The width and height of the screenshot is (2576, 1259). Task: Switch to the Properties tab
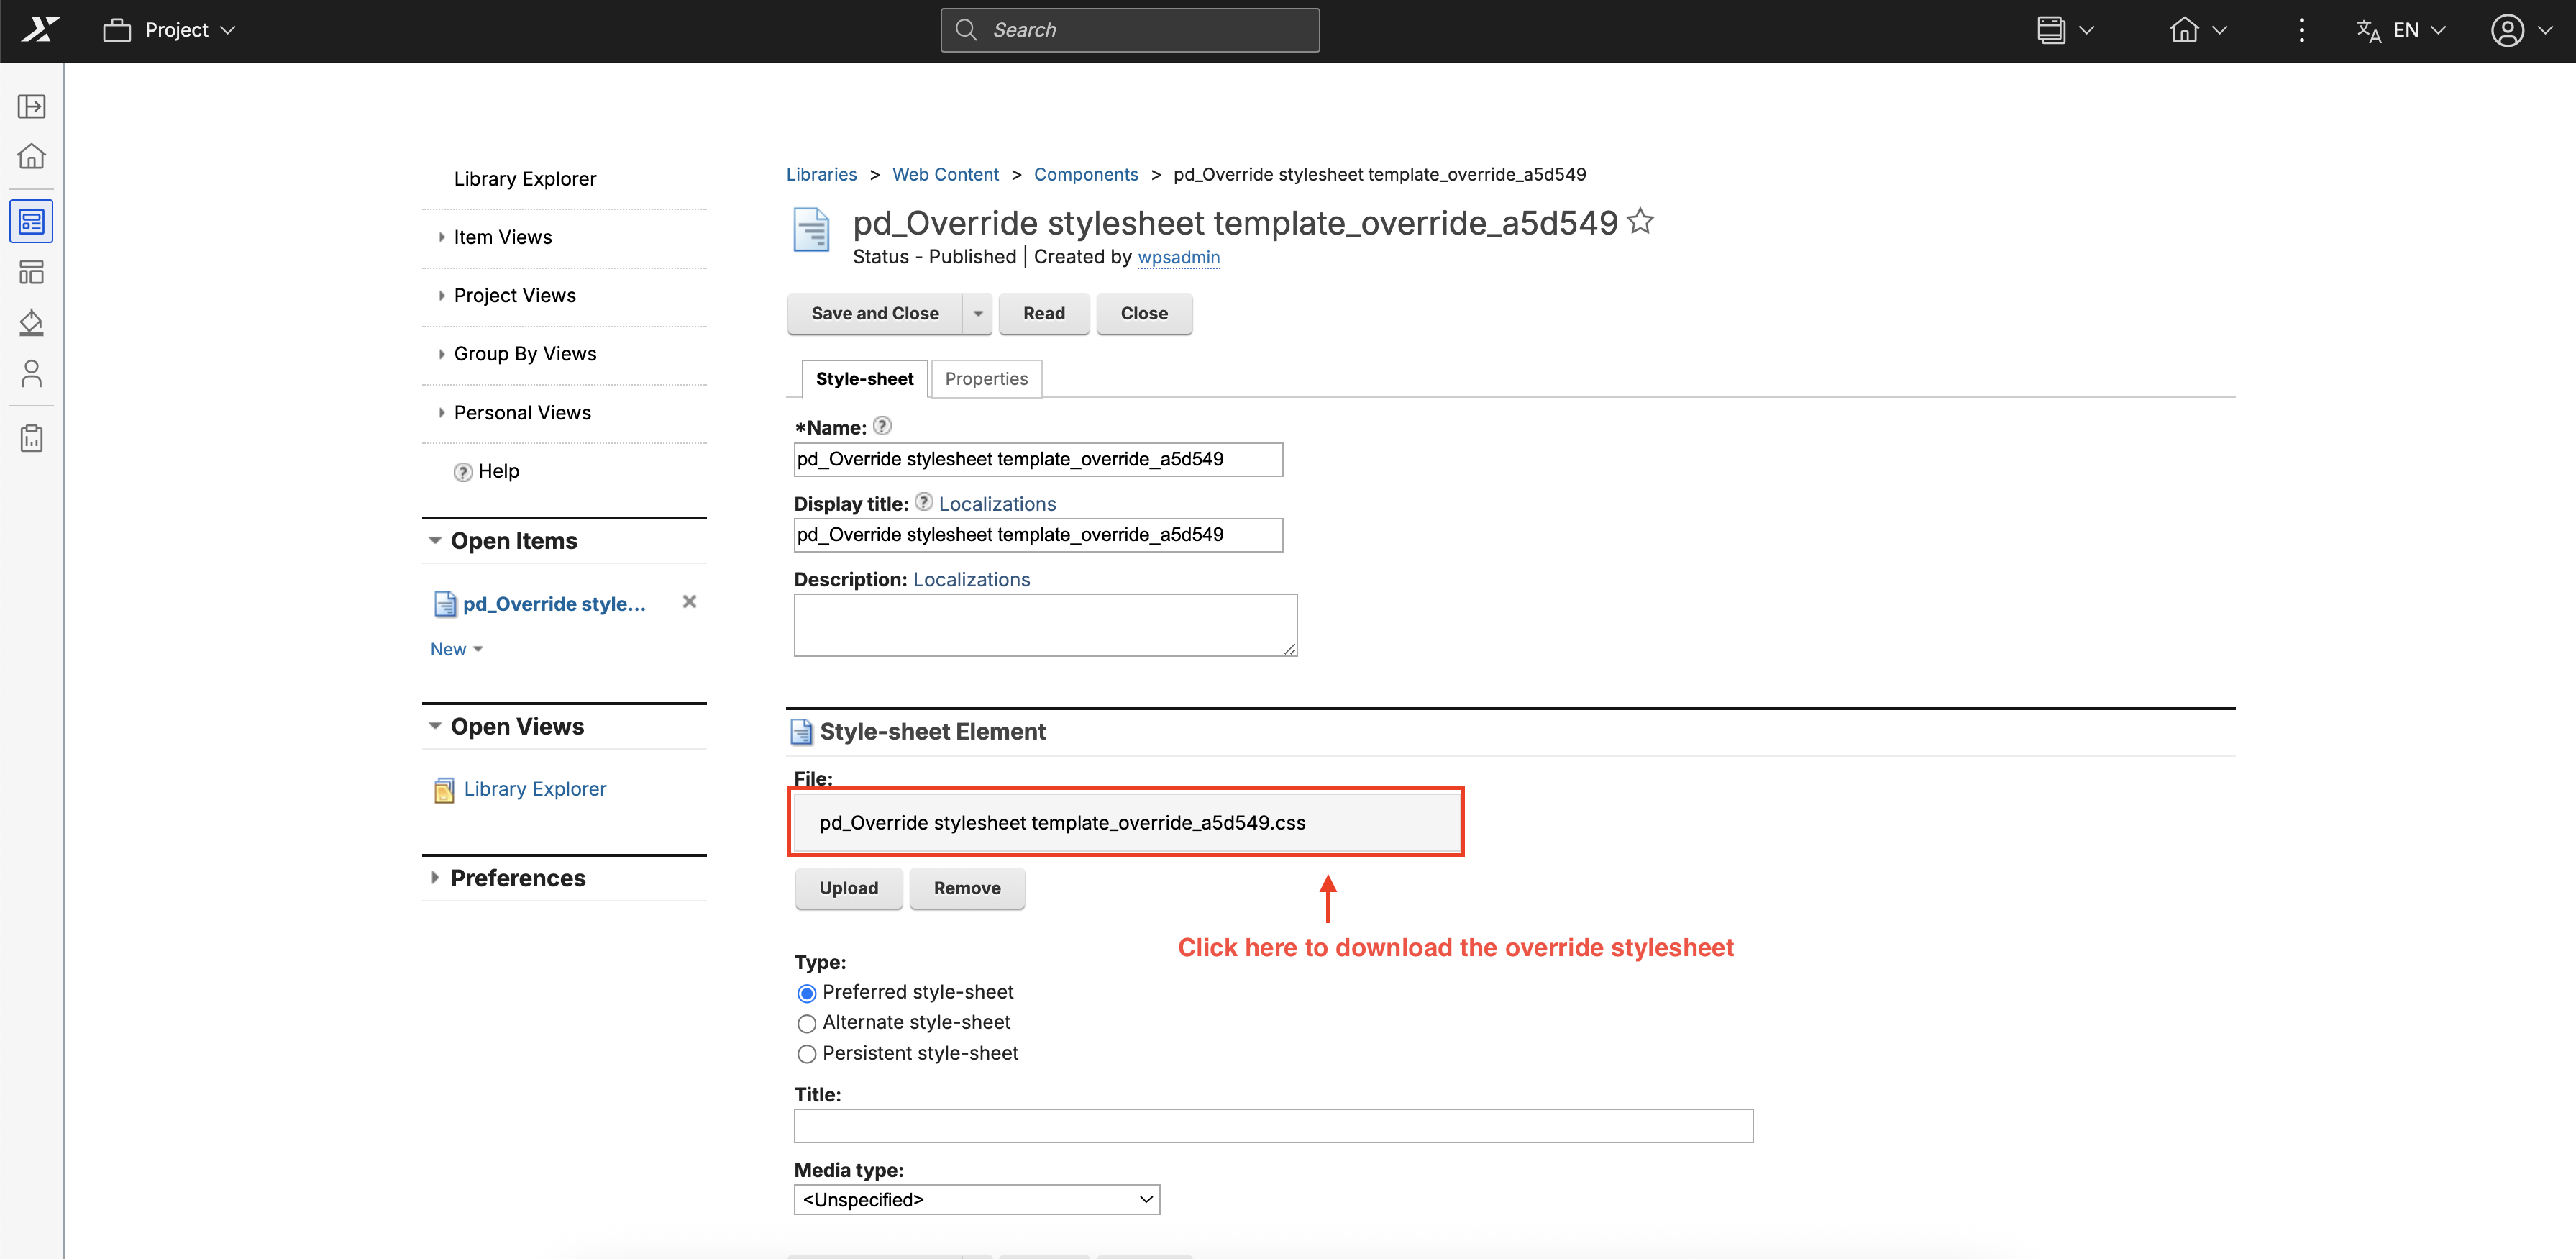click(x=985, y=379)
